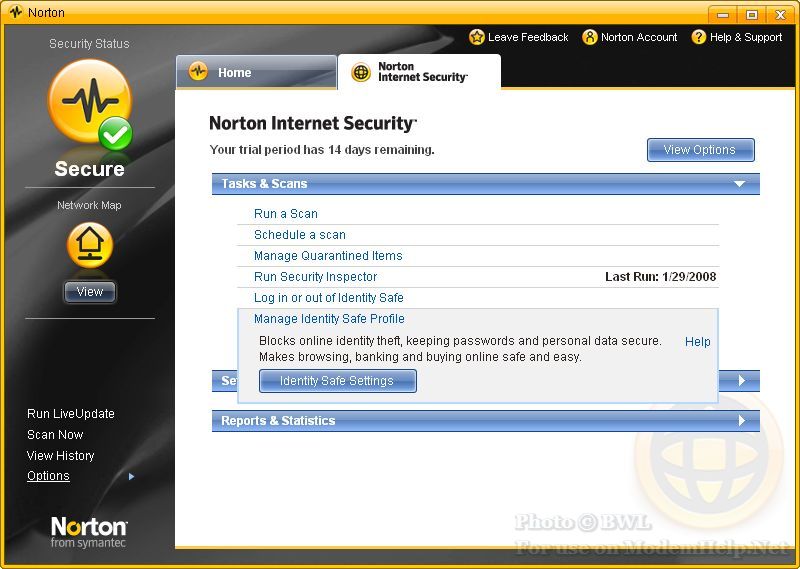Close the Norton window
The width and height of the screenshot is (800, 569).
coord(780,14)
